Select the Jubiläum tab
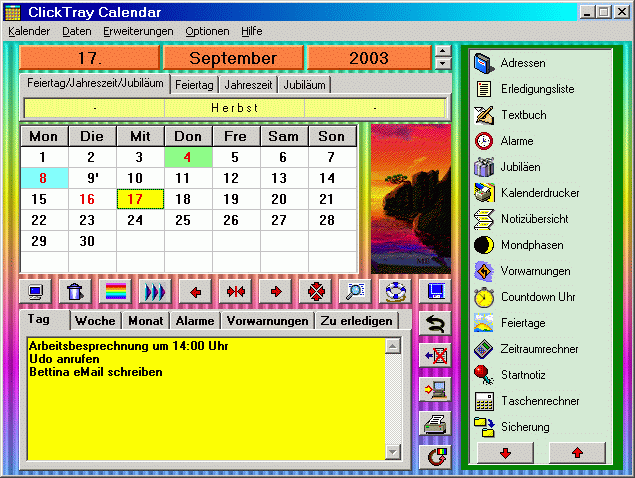 pyautogui.click(x=304, y=85)
